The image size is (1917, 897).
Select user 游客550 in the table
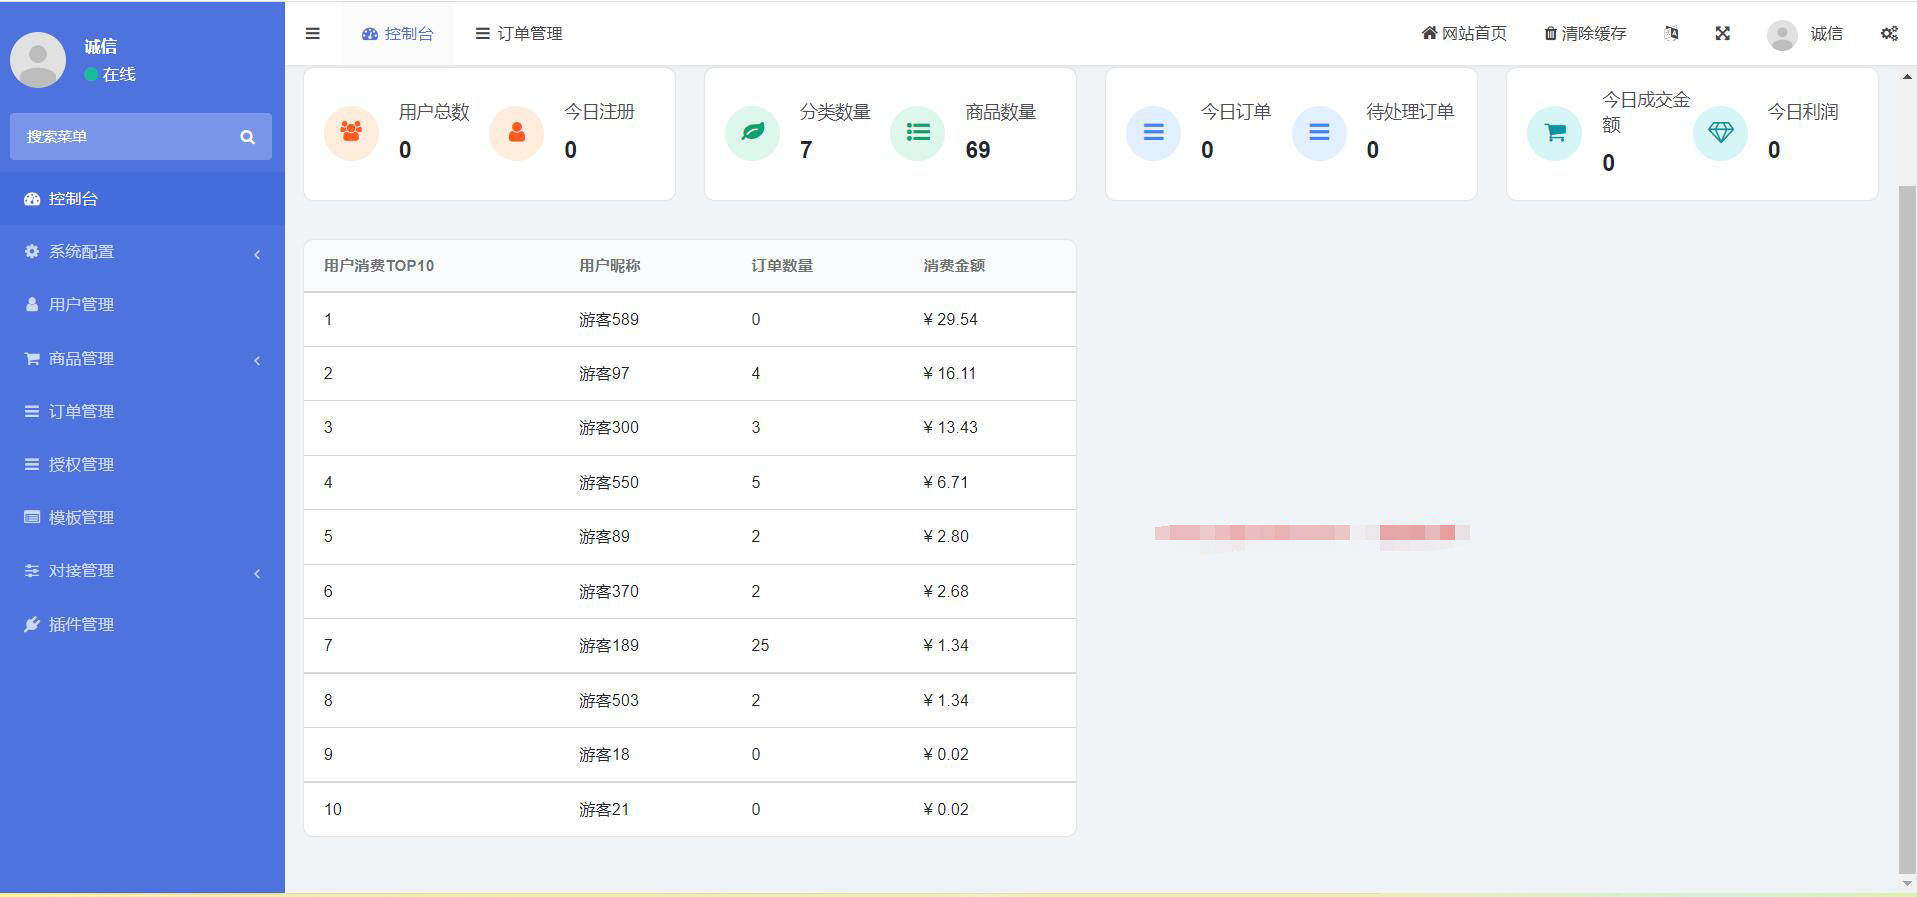tap(609, 483)
